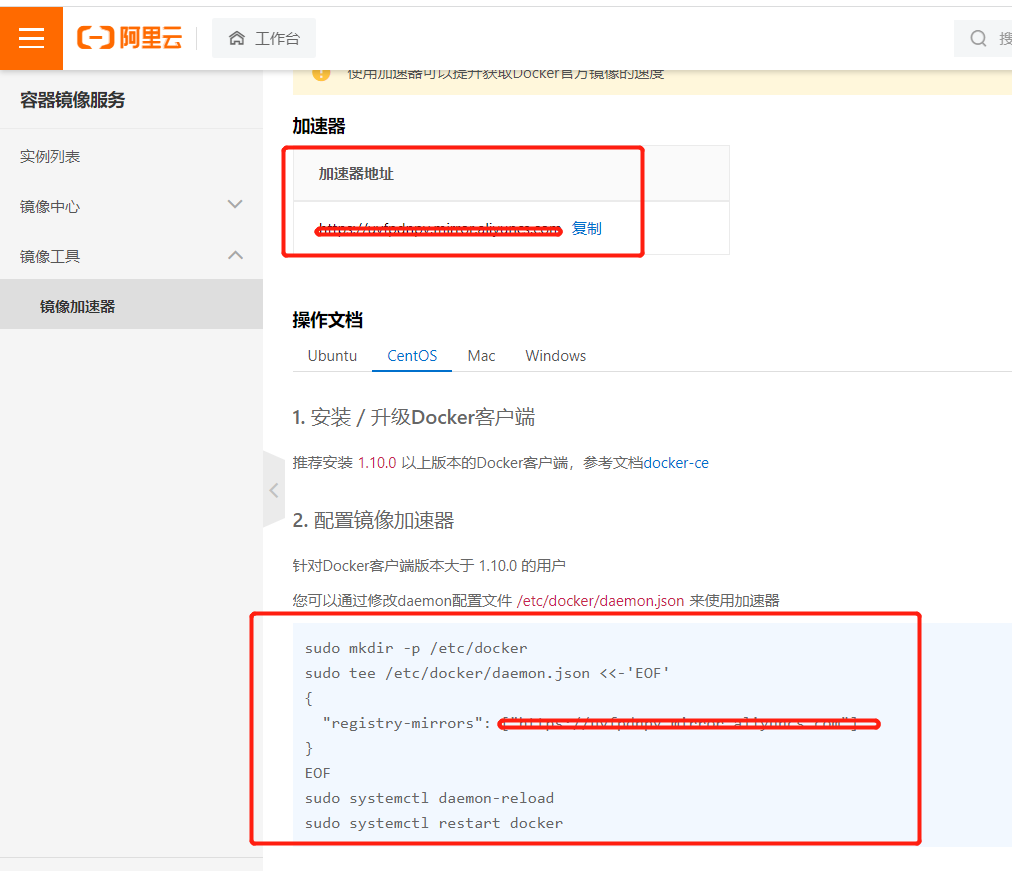
Task: Click the 操作文档 section heading
Action: [x=327, y=320]
